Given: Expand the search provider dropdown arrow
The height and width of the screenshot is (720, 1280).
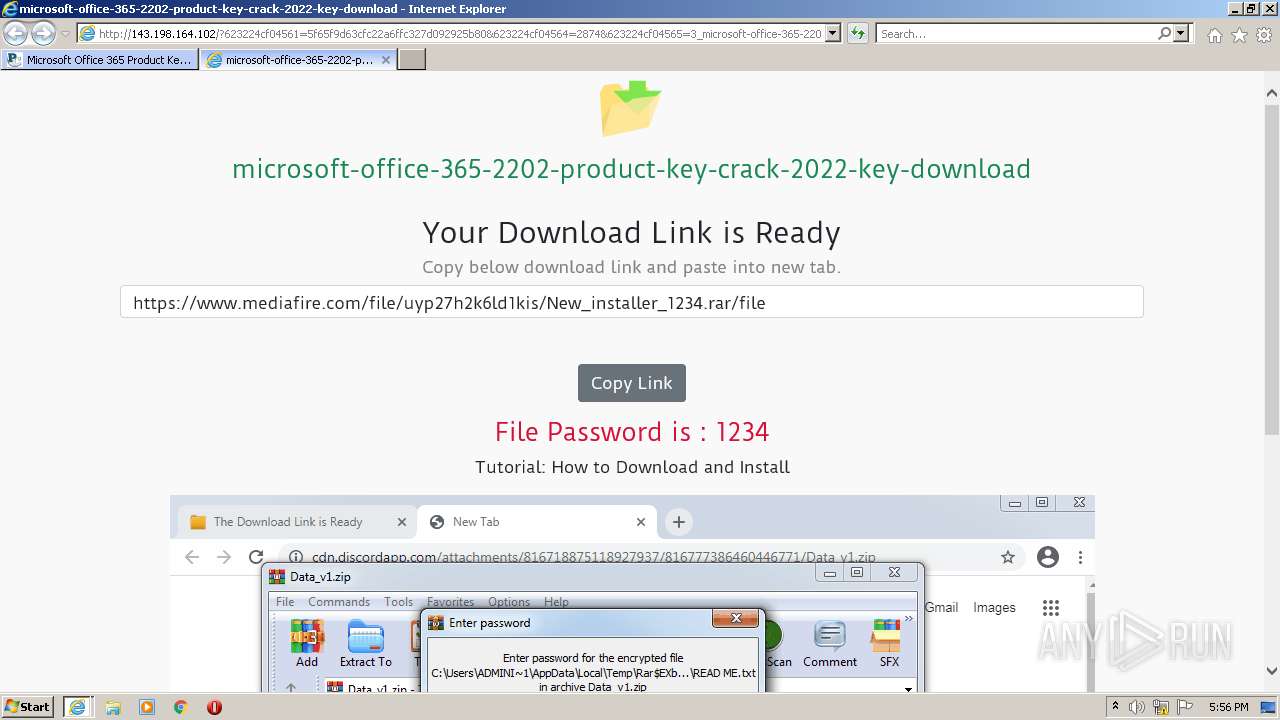Looking at the screenshot, I should pyautogui.click(x=1182, y=34).
